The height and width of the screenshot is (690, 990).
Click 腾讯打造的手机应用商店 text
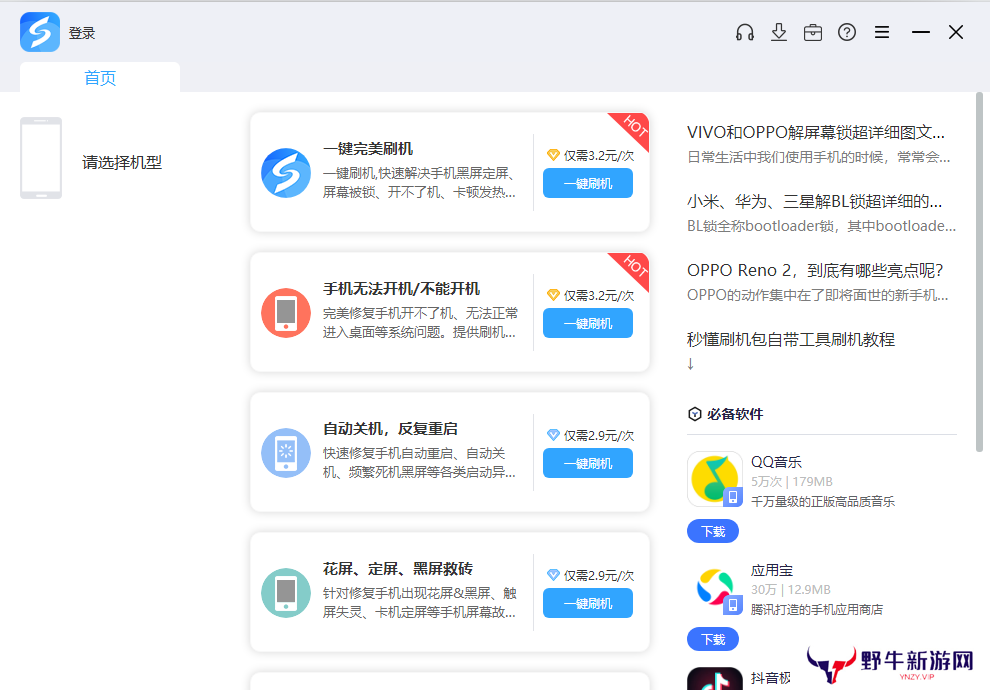pos(817,610)
